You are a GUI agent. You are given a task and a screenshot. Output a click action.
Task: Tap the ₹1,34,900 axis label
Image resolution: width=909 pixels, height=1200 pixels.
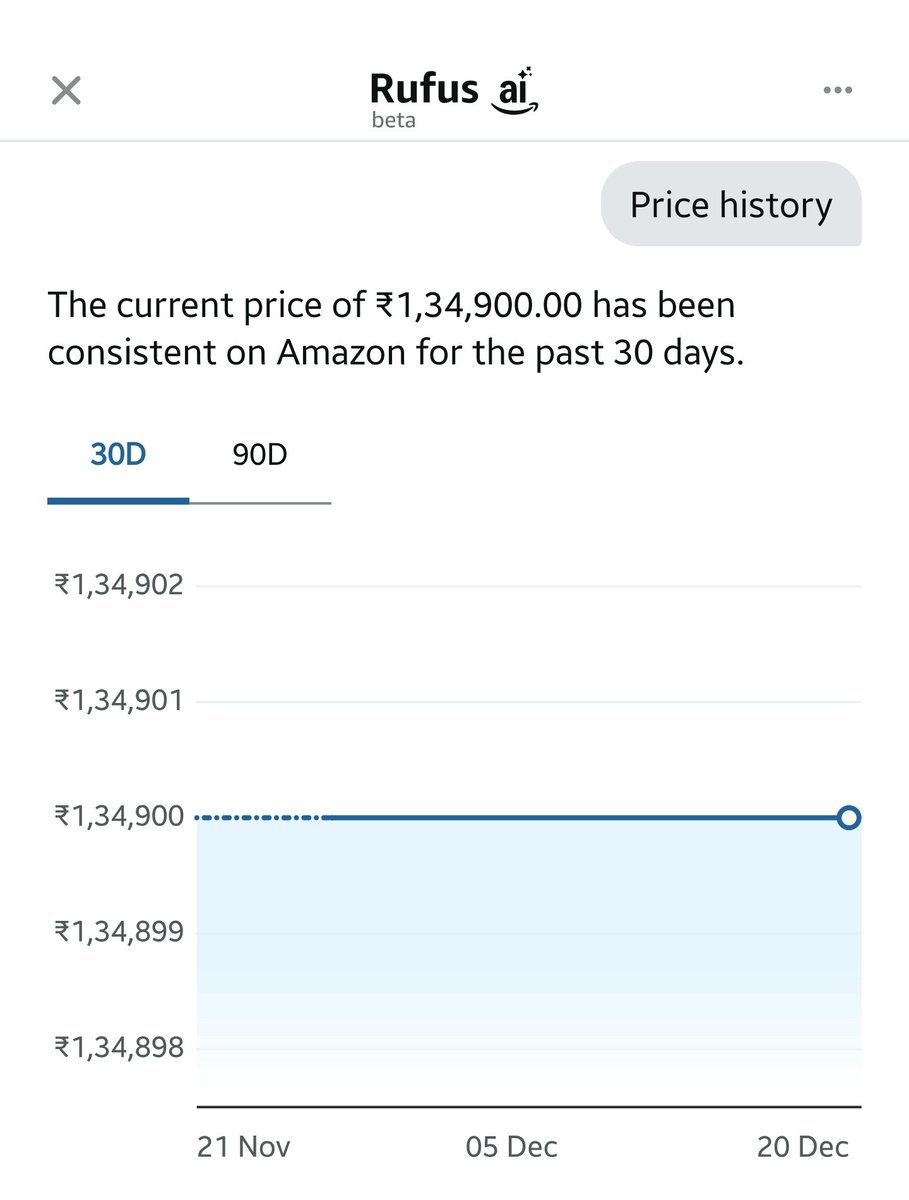pos(120,816)
